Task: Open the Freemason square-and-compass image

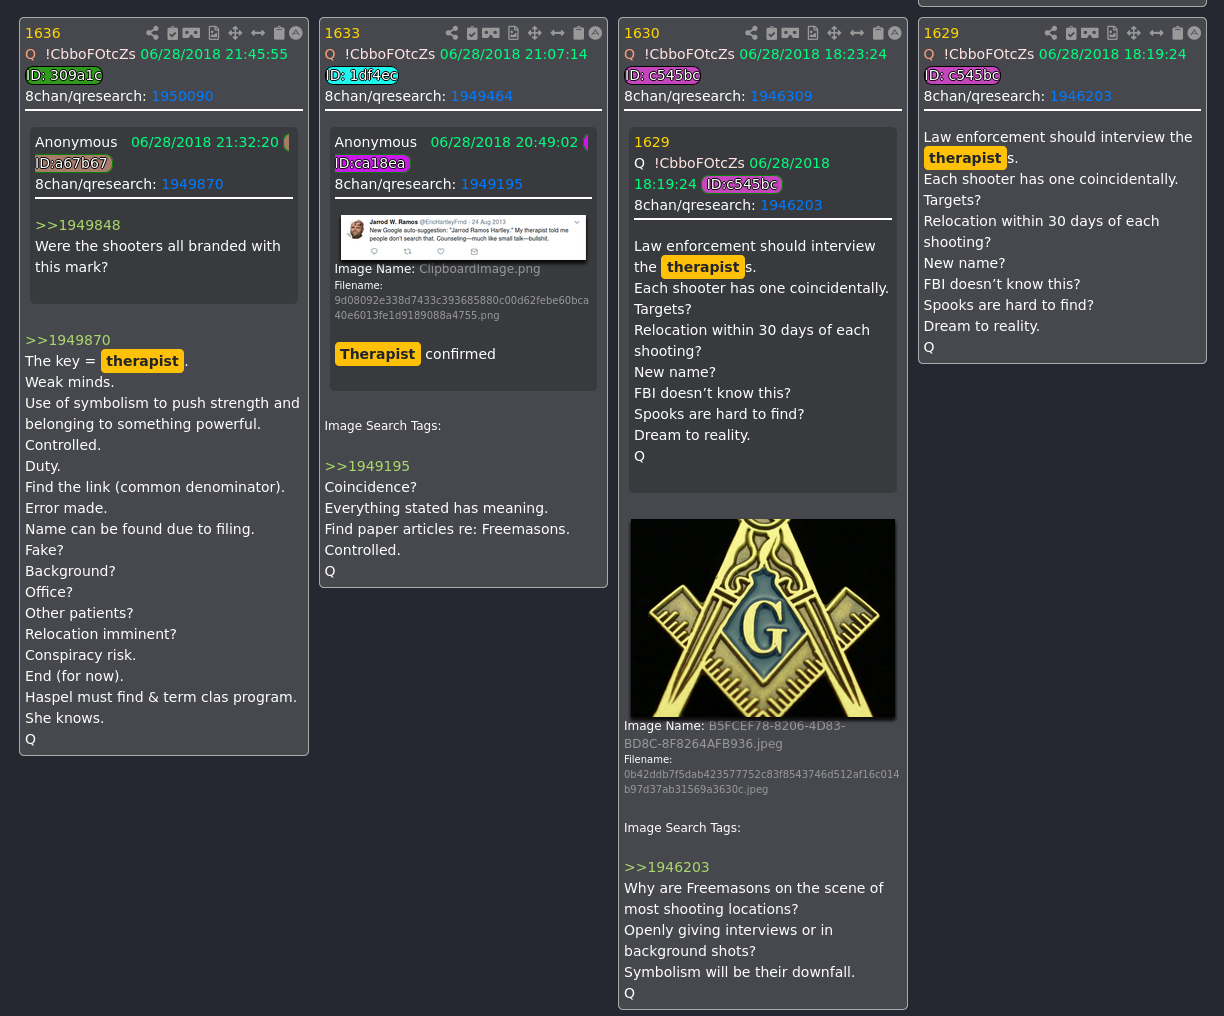Action: pyautogui.click(x=763, y=618)
